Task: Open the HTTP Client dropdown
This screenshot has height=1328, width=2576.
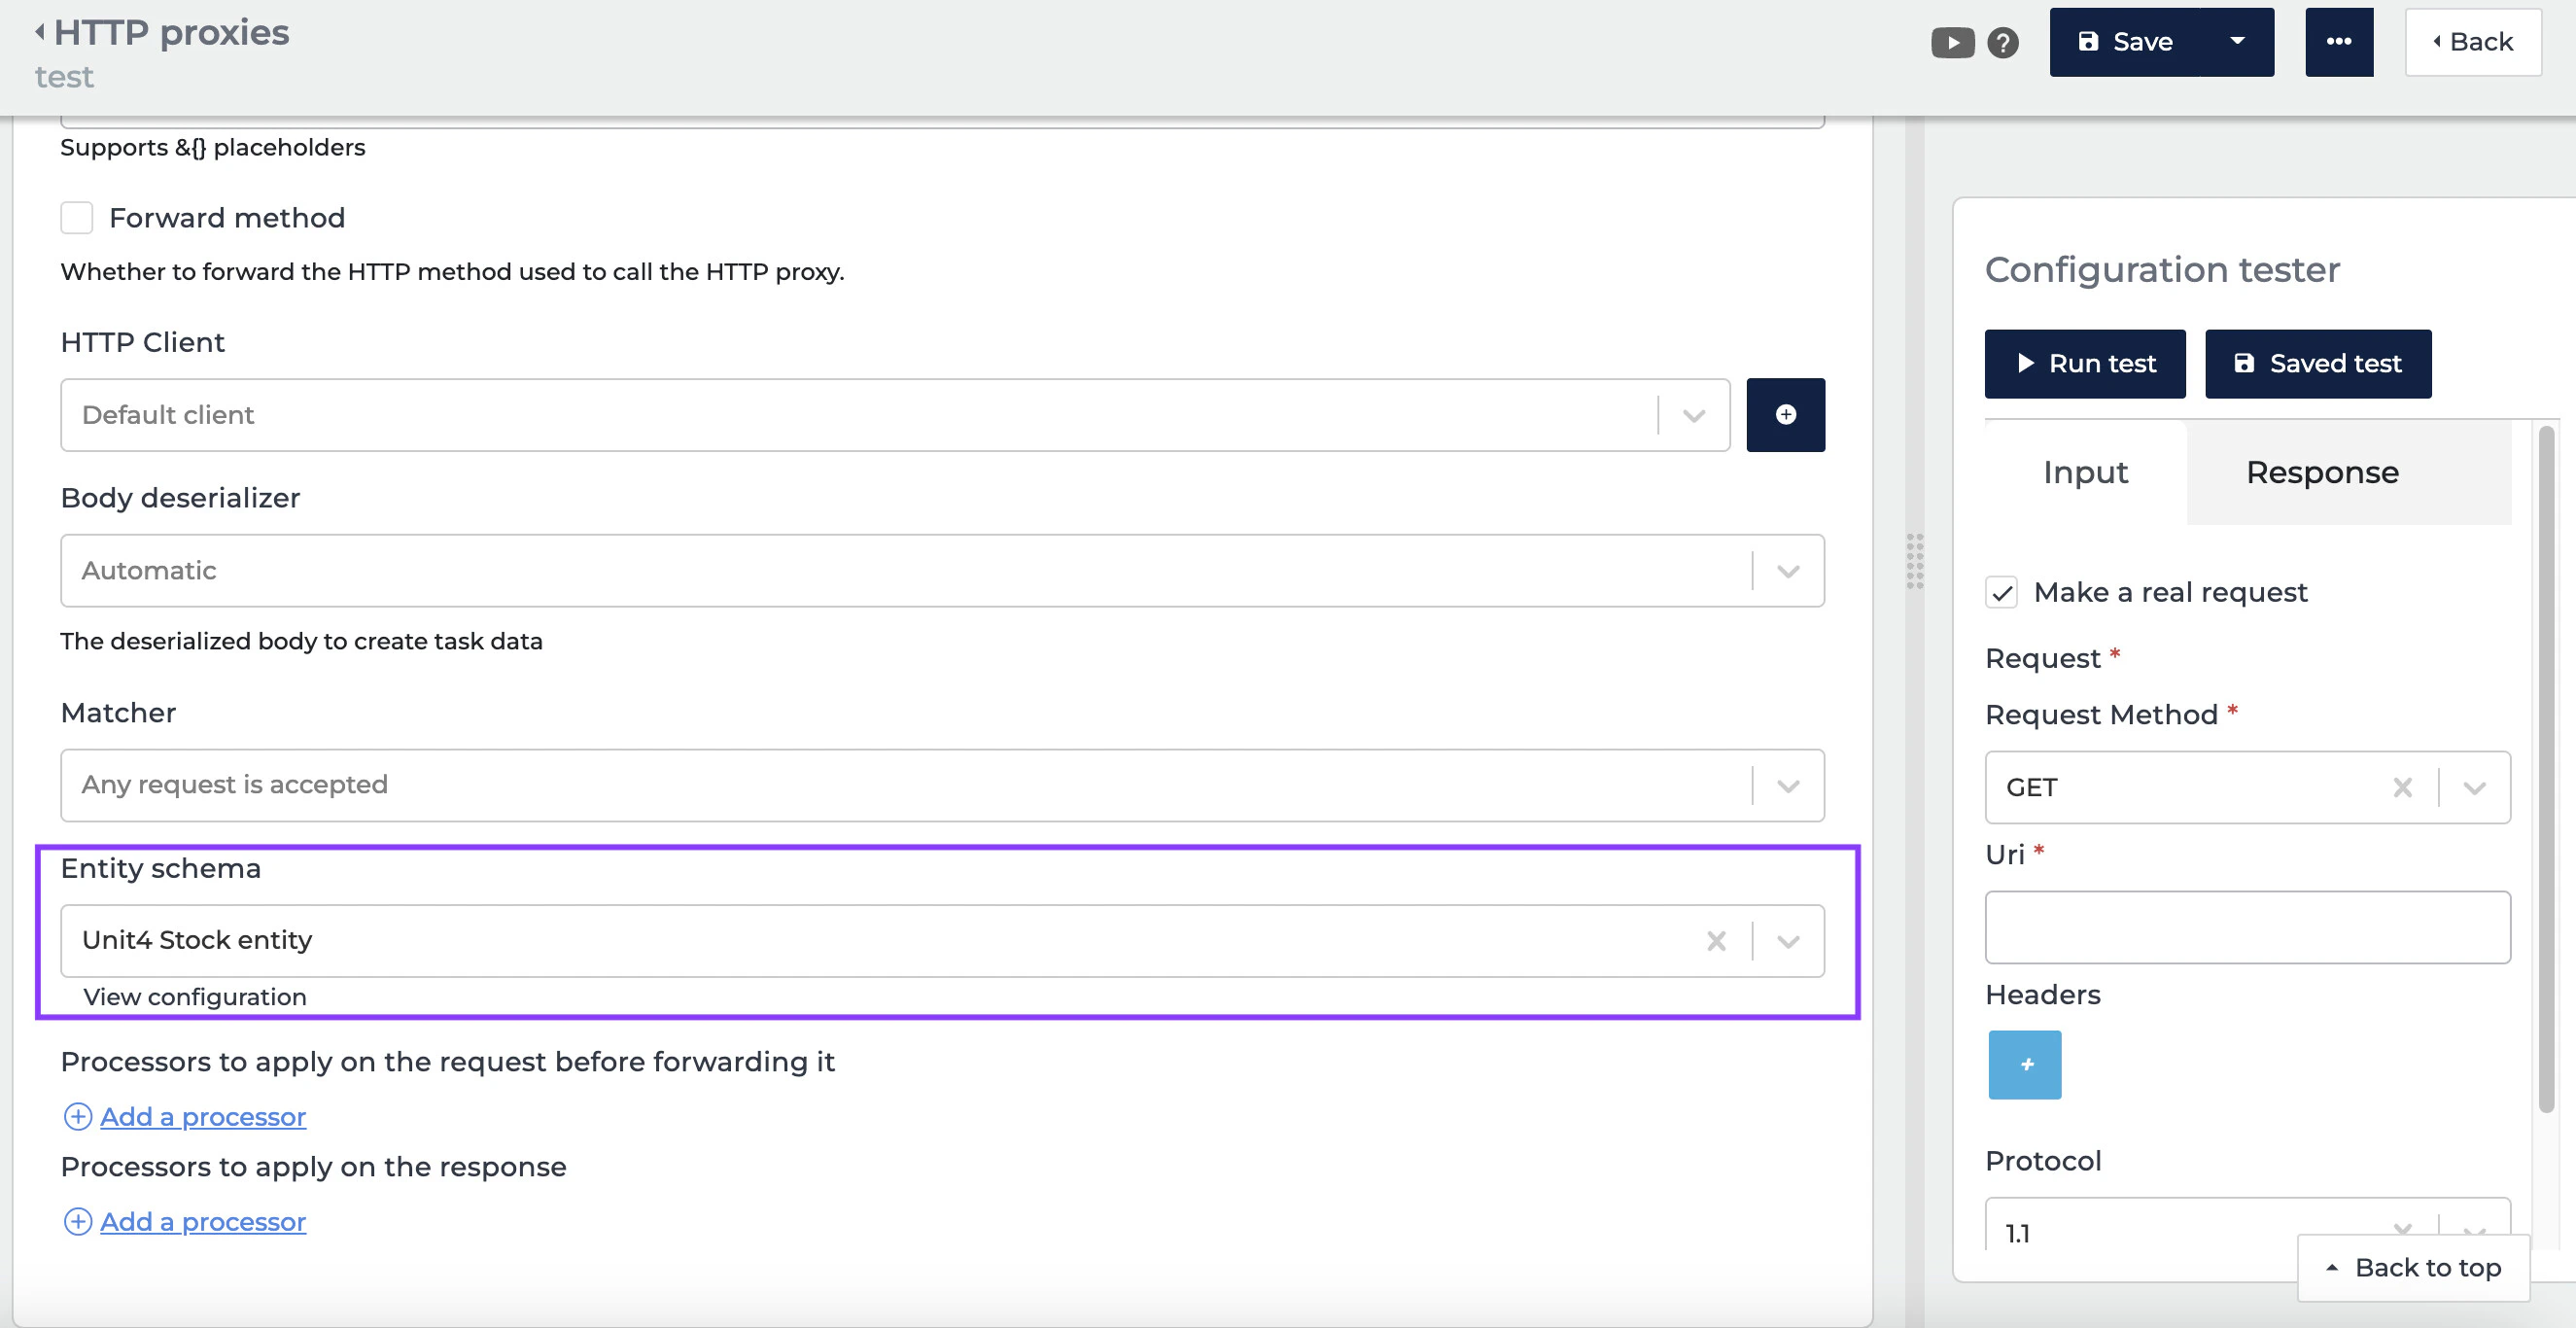Action: [895, 415]
